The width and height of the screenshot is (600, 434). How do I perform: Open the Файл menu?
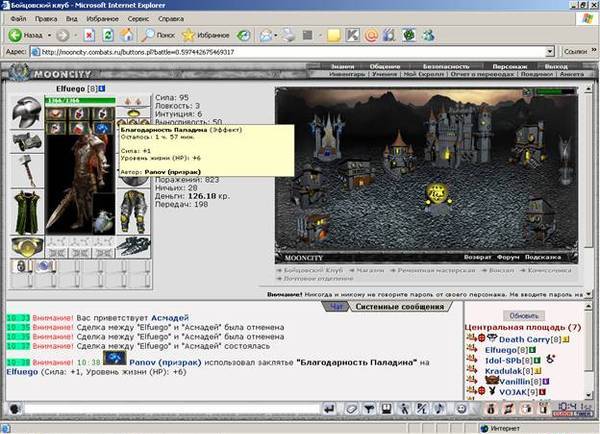pos(18,19)
